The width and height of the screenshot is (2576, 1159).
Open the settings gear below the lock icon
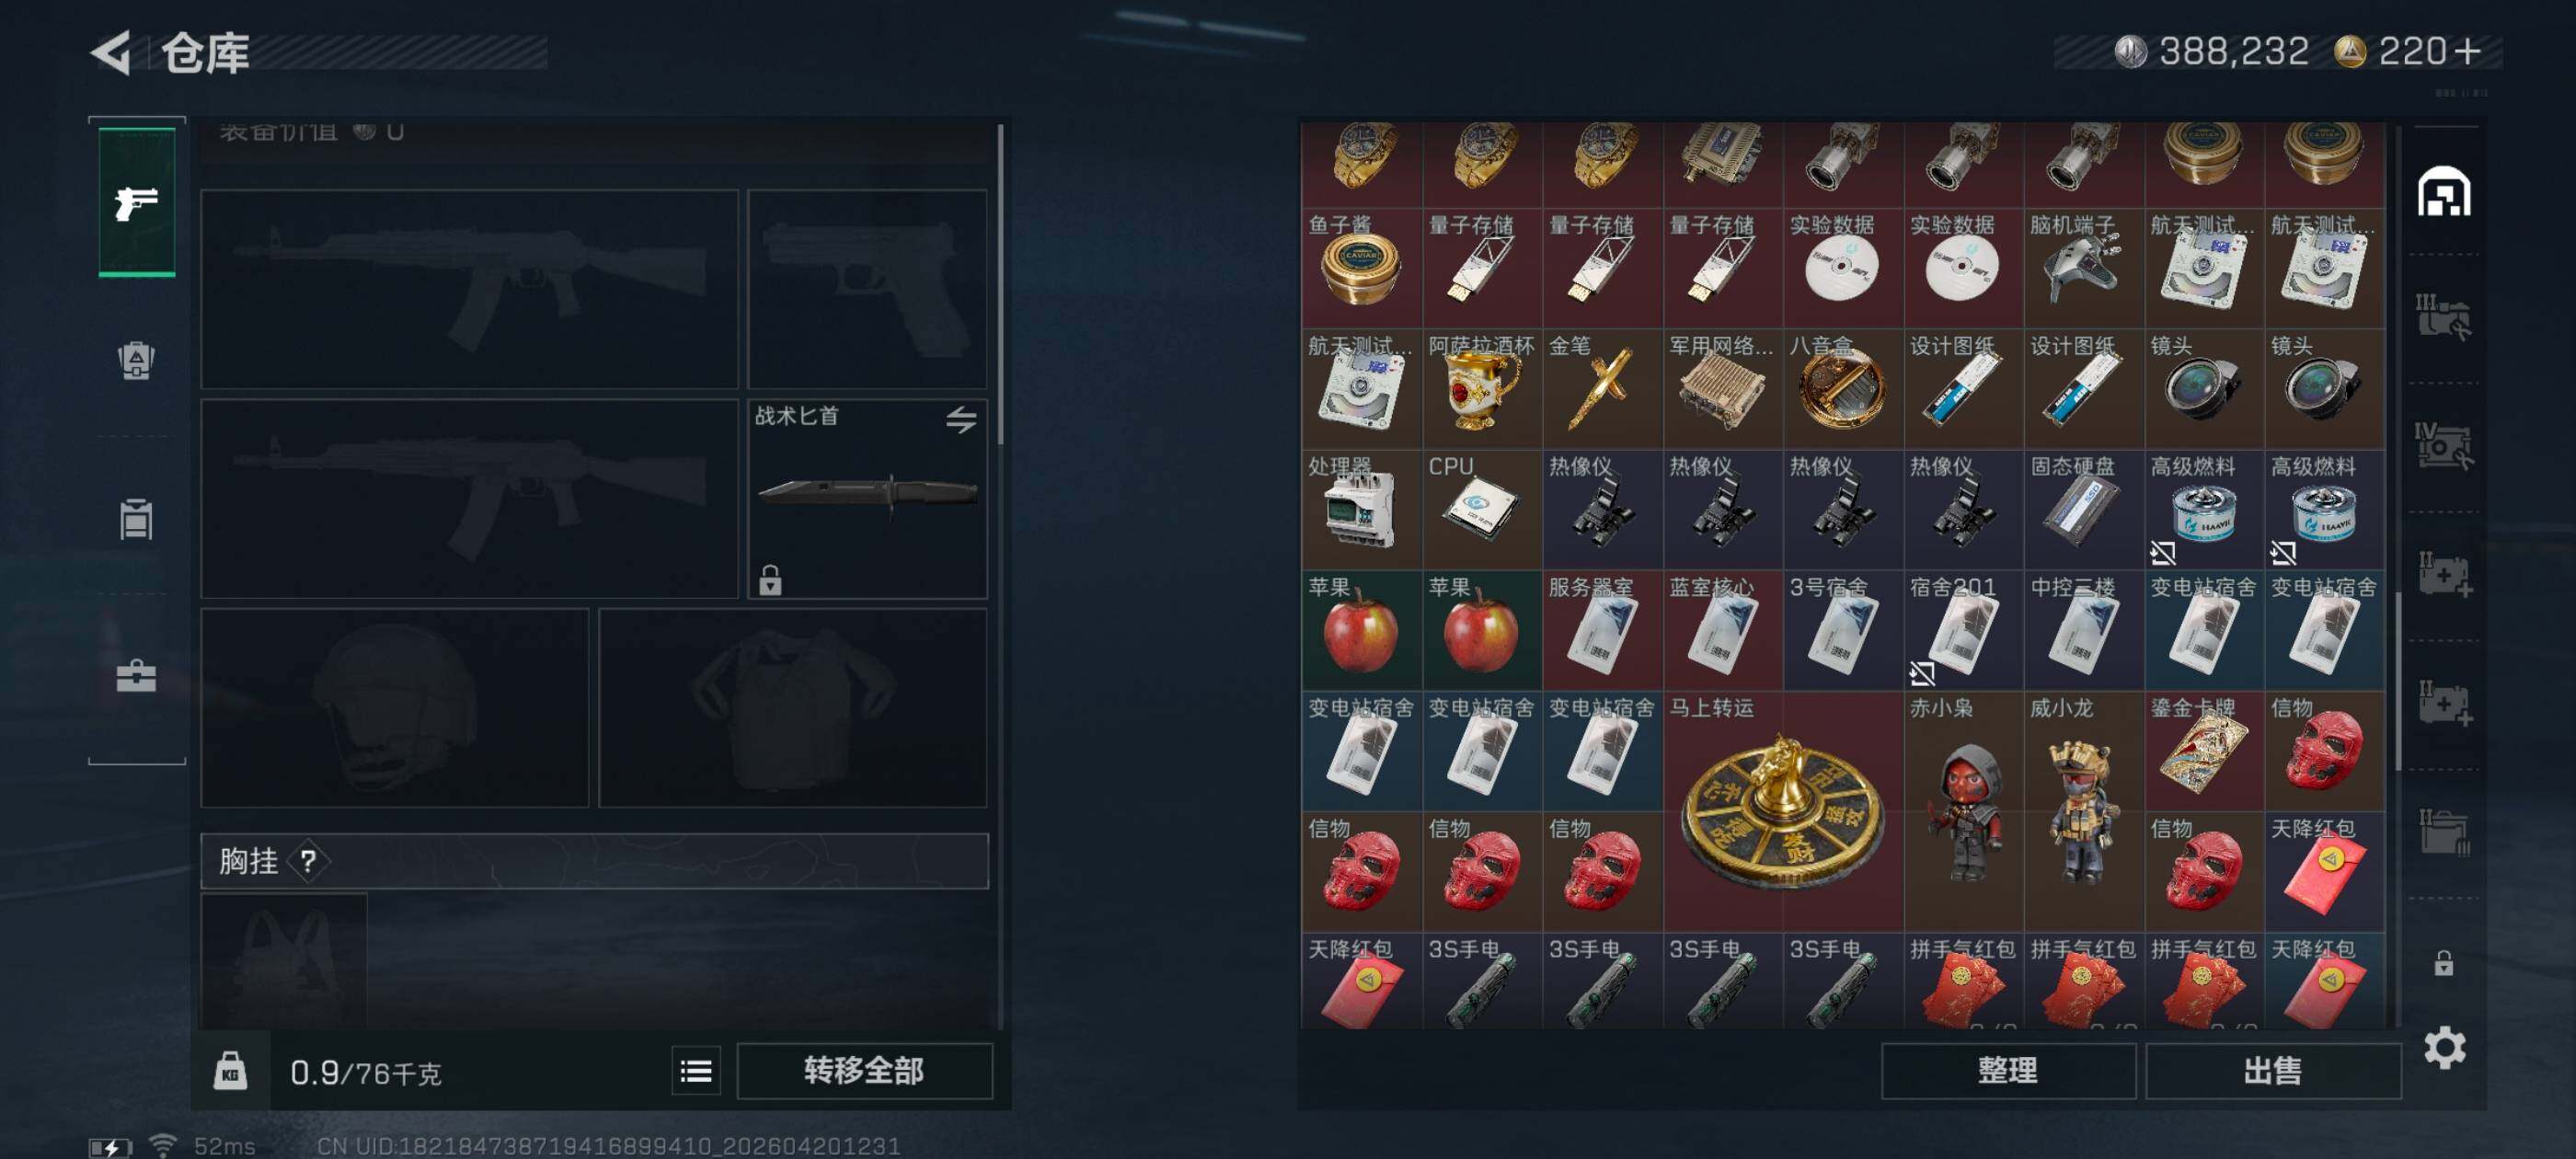[2445, 1048]
